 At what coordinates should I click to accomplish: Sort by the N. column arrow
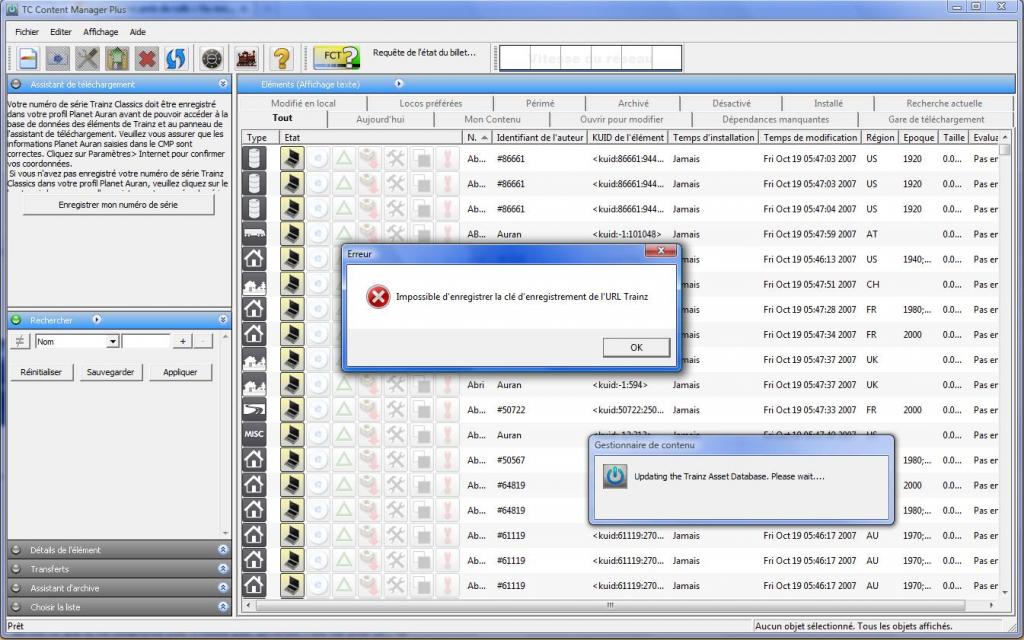(484, 138)
